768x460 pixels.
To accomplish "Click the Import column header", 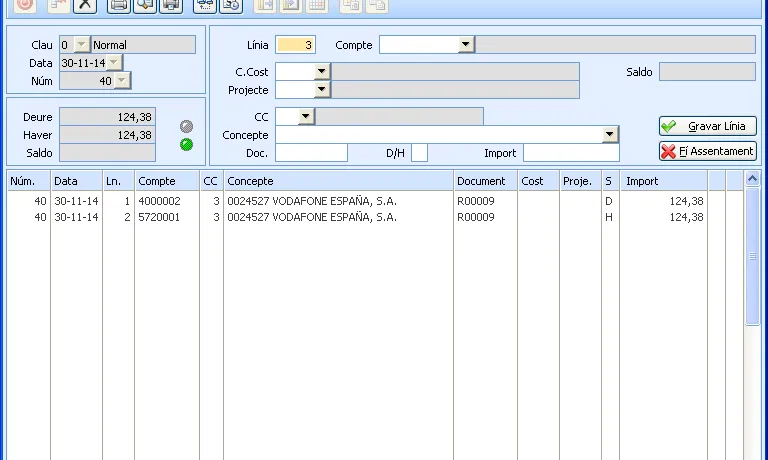I will point(664,181).
